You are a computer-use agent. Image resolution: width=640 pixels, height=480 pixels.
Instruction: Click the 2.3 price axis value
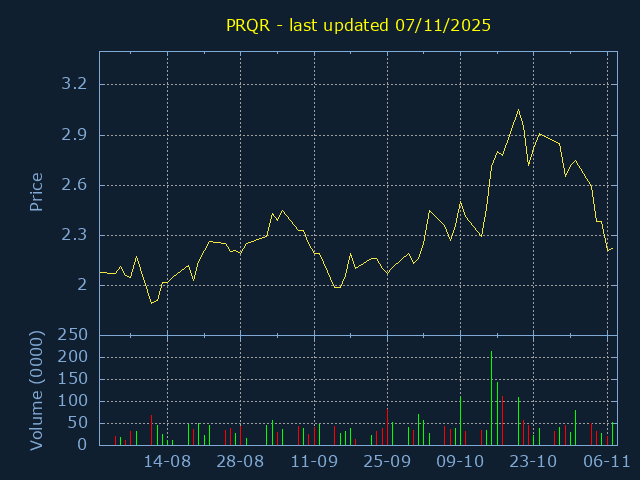(74, 235)
